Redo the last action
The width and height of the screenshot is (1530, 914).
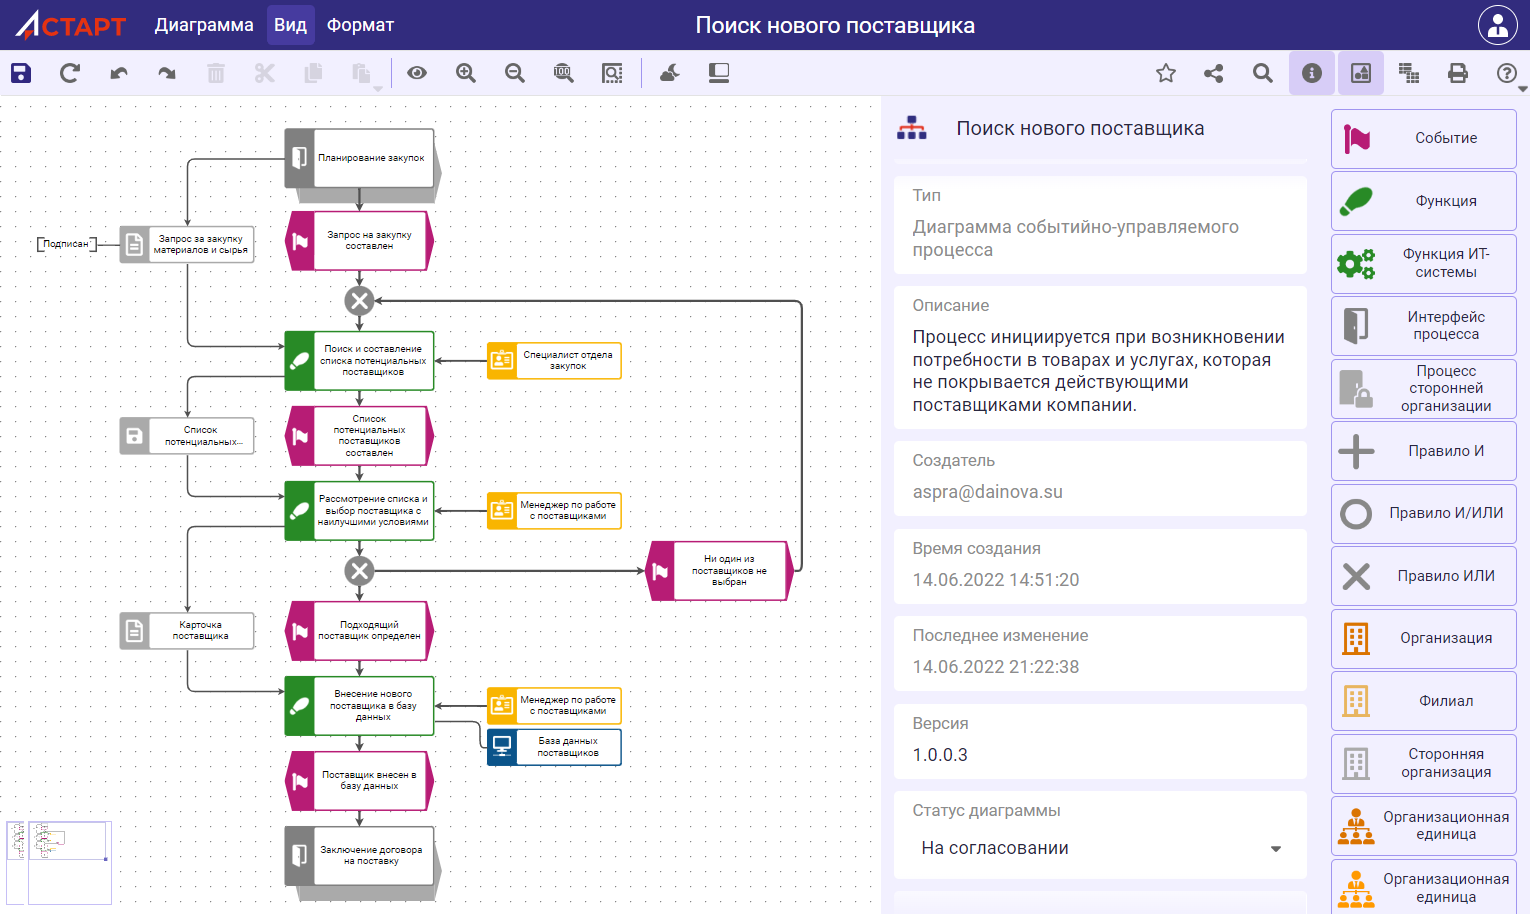[x=167, y=73]
